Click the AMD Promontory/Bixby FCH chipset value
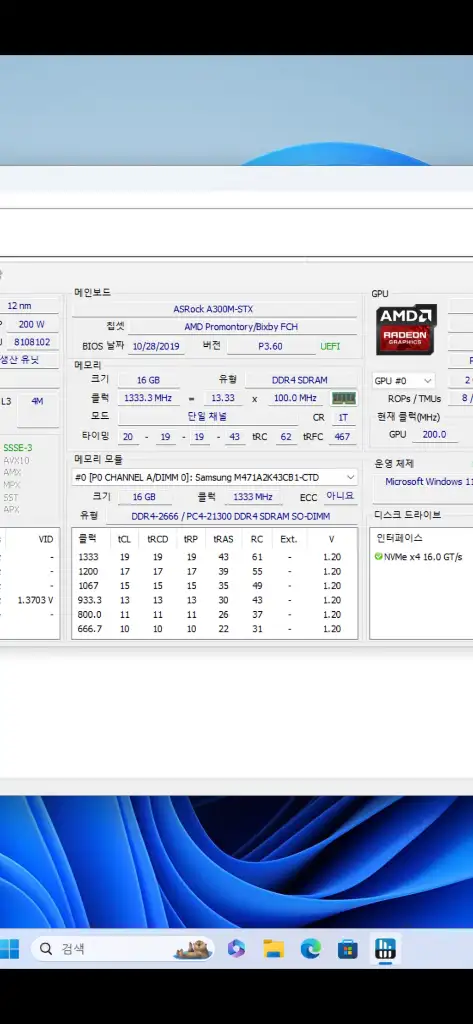473x1024 pixels. point(241,327)
